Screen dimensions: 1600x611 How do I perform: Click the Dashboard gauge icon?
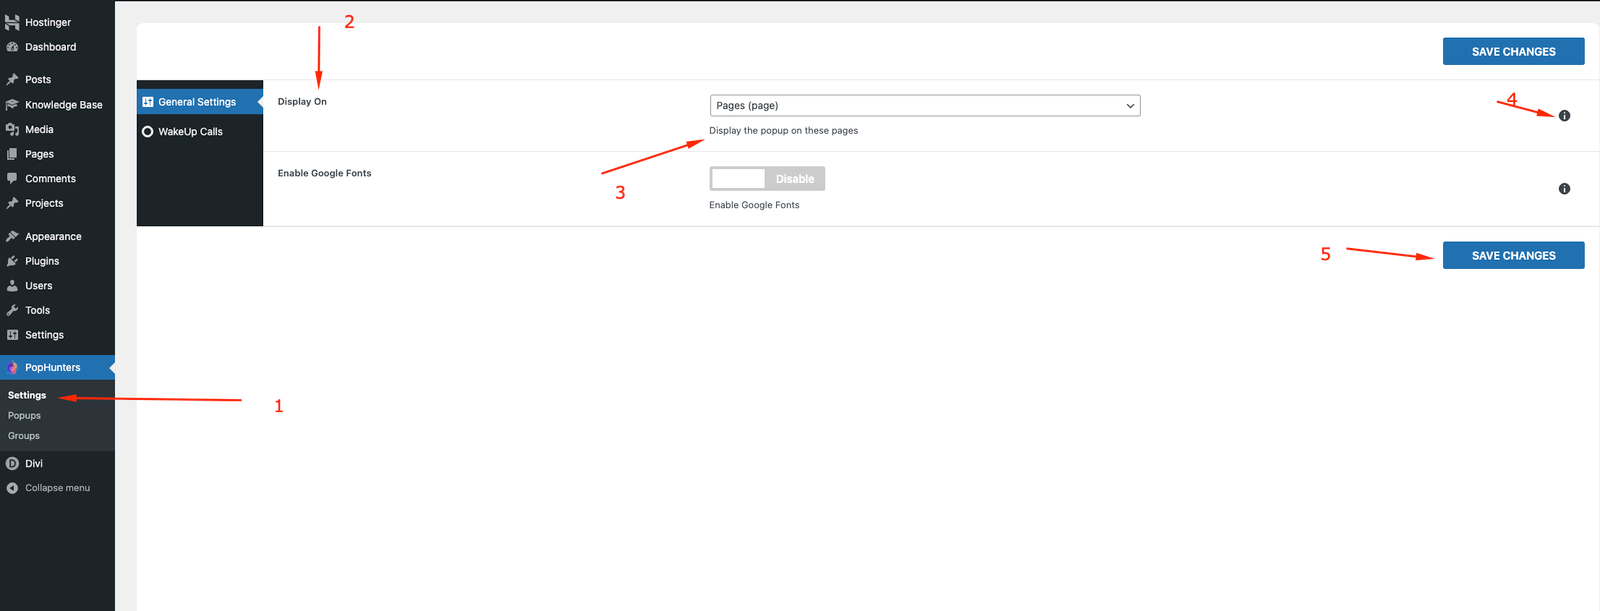tap(12, 47)
